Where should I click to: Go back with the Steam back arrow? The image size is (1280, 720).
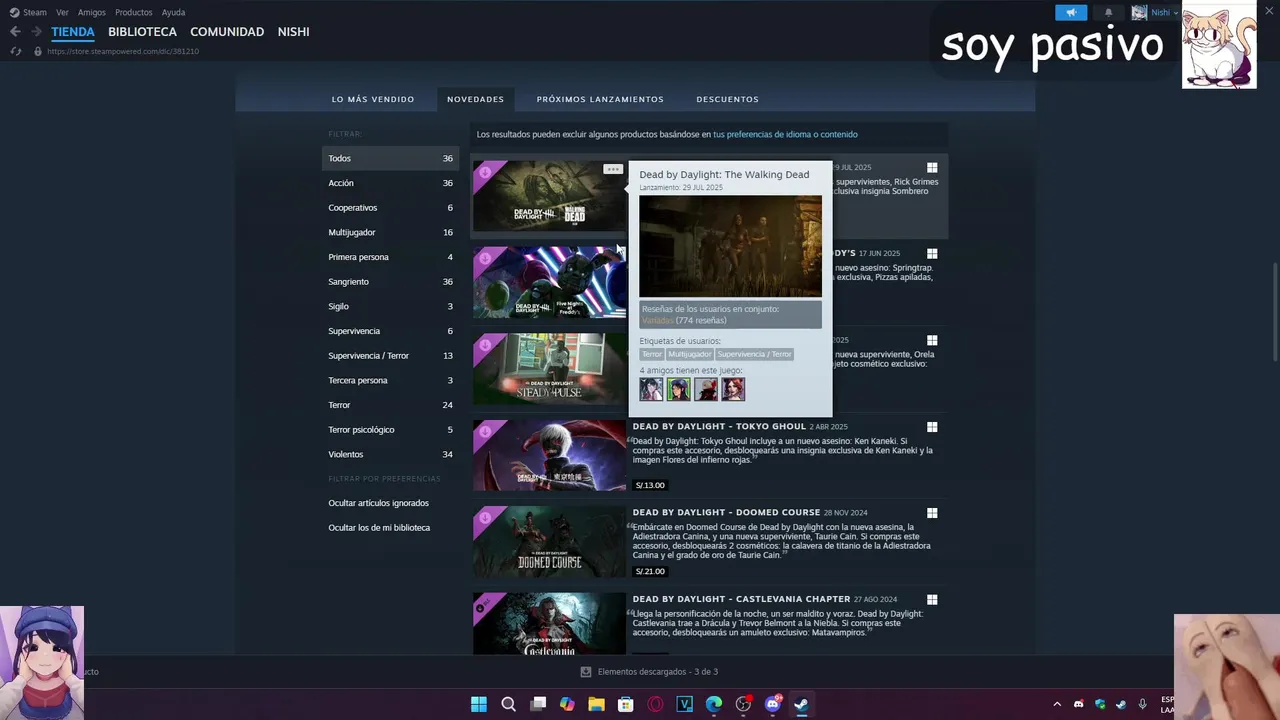tap(15, 32)
